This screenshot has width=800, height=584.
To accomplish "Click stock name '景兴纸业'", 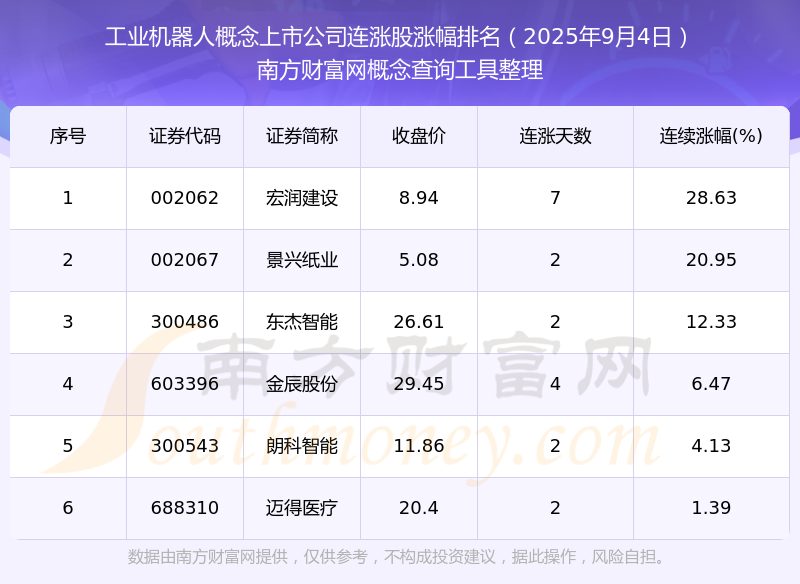I will pos(302,260).
